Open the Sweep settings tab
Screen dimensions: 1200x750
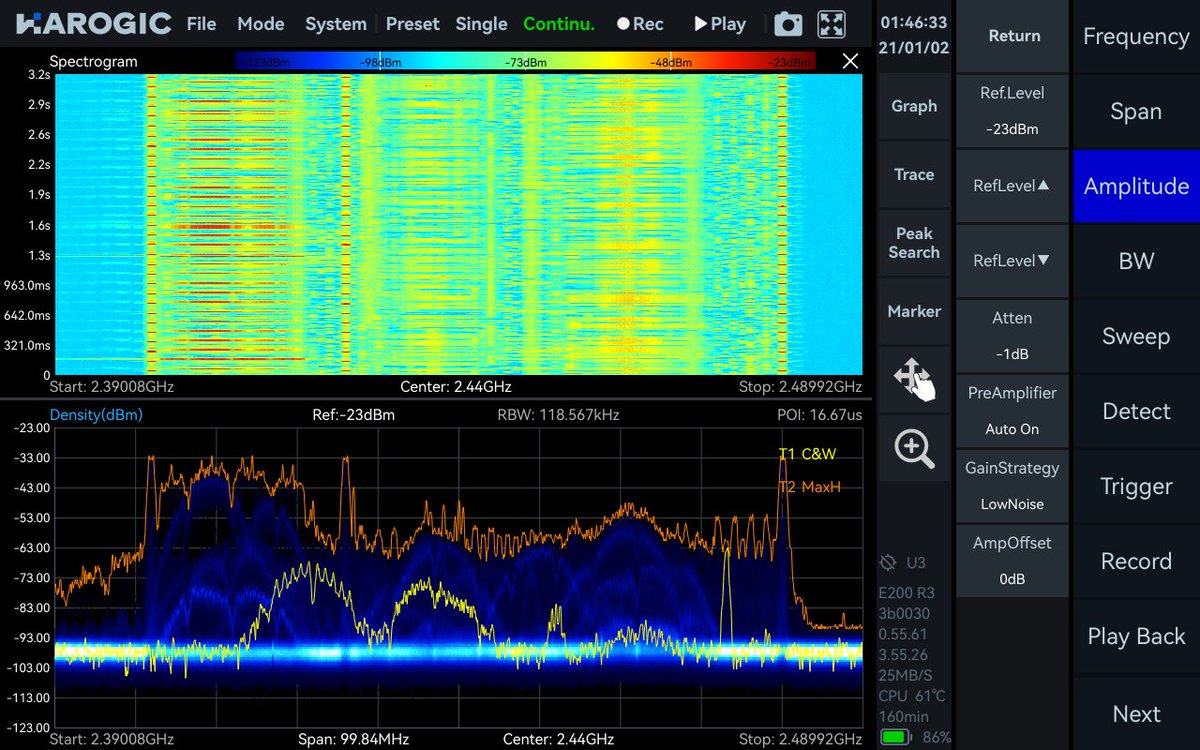pos(1136,336)
